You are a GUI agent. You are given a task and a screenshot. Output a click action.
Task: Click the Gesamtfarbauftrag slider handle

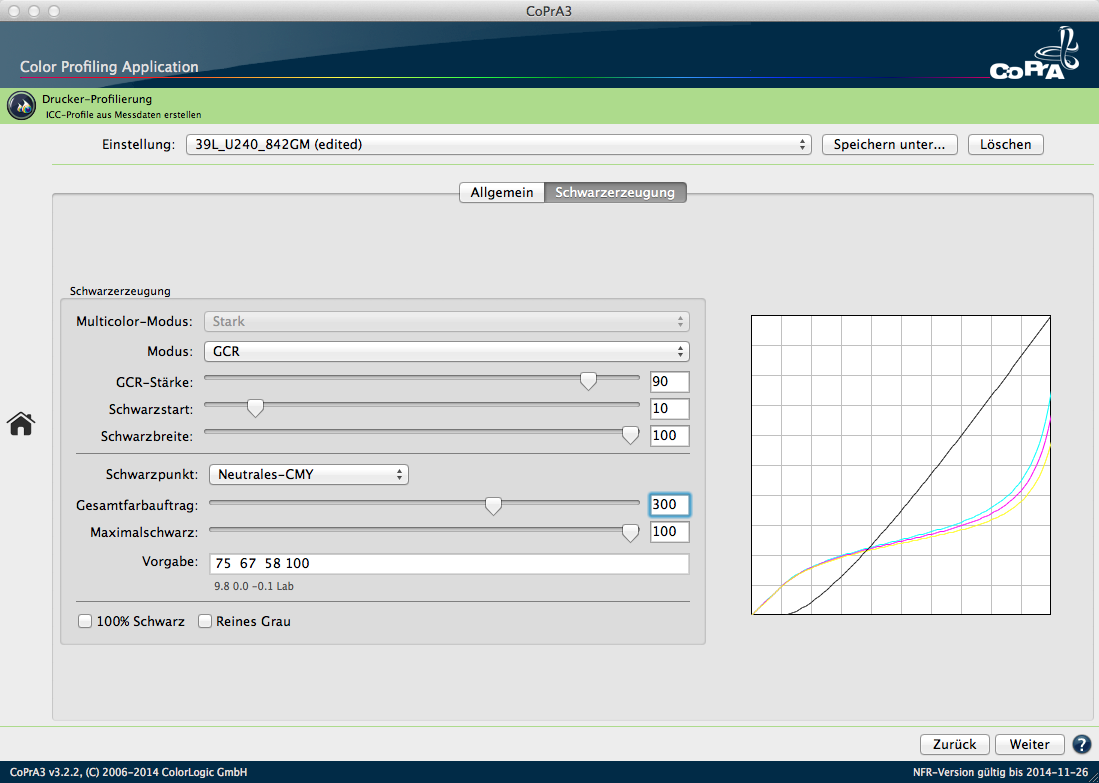493,506
